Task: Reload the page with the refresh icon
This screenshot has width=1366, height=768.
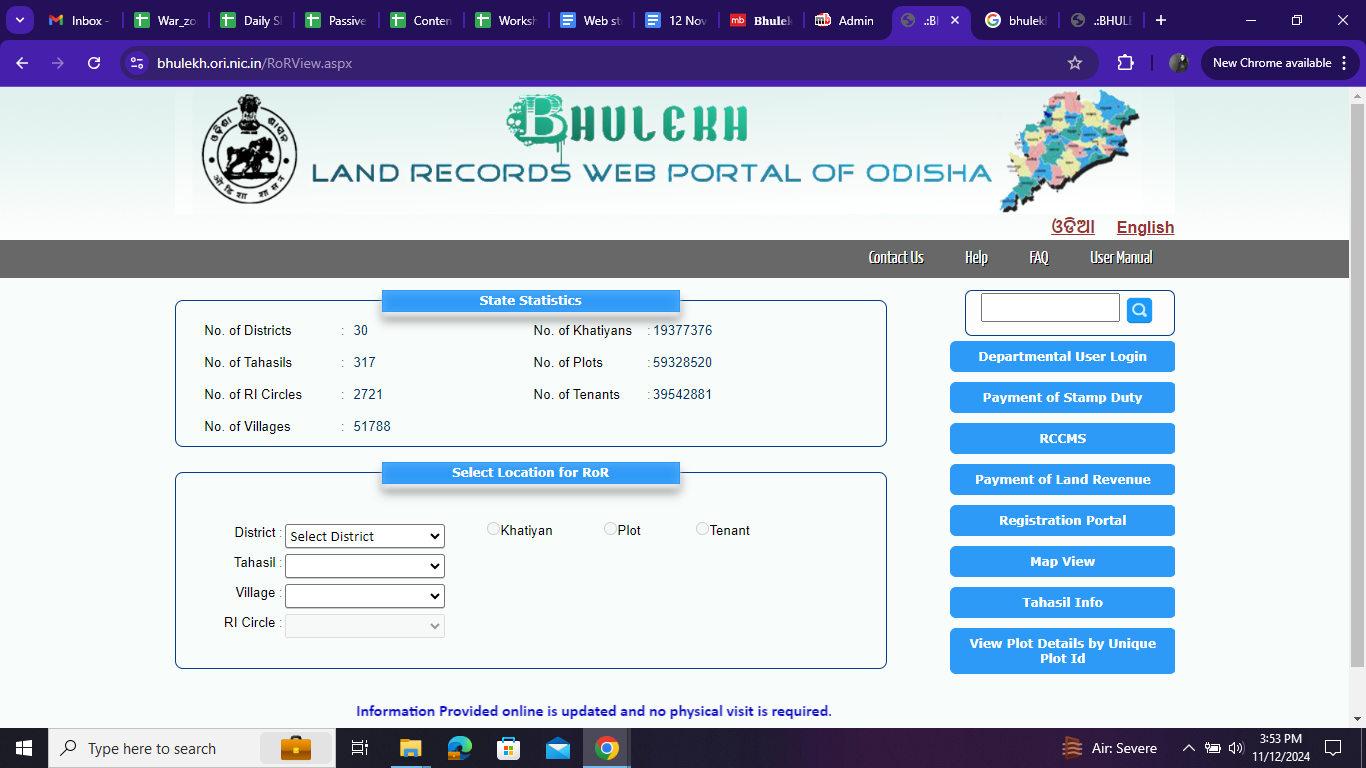Action: pyautogui.click(x=94, y=63)
